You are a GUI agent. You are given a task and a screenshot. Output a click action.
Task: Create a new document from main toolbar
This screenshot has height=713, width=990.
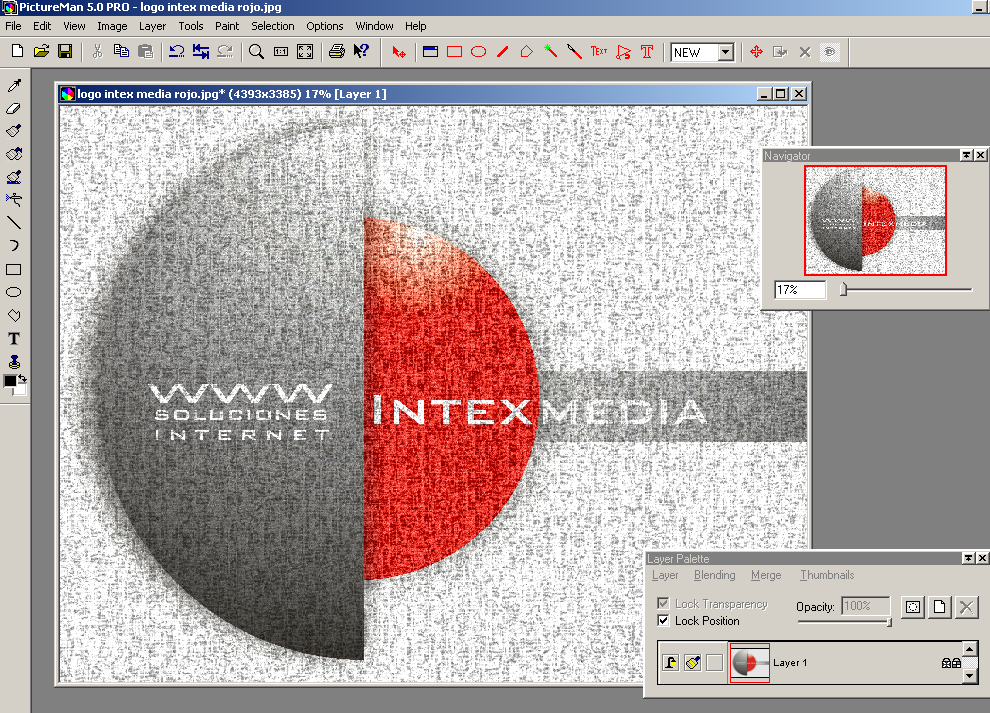pyautogui.click(x=17, y=51)
